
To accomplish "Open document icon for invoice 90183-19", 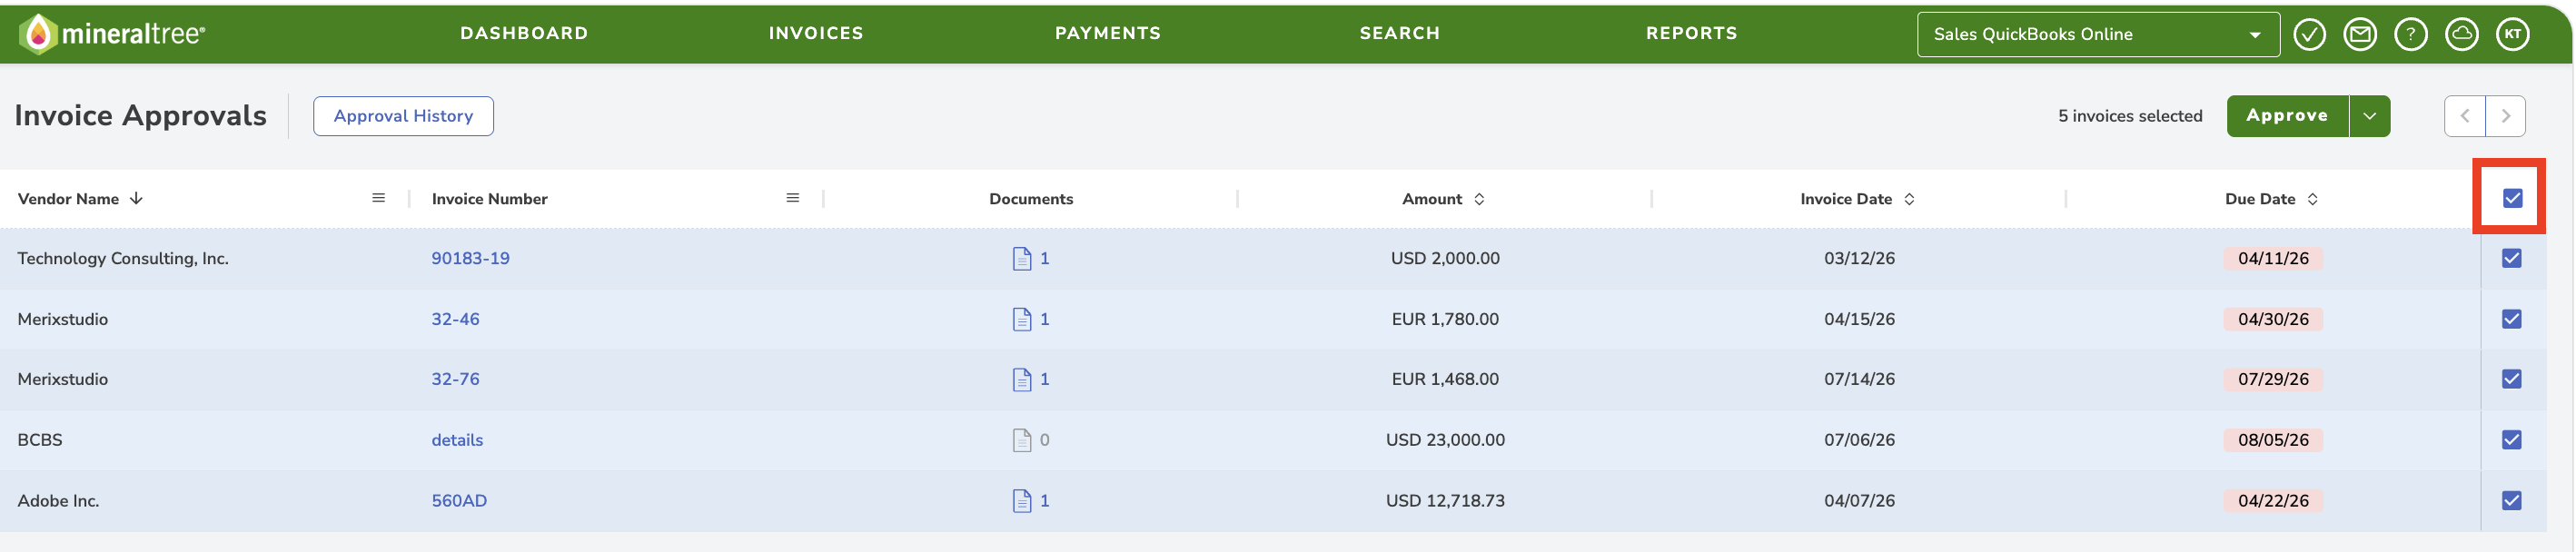I will [1022, 259].
